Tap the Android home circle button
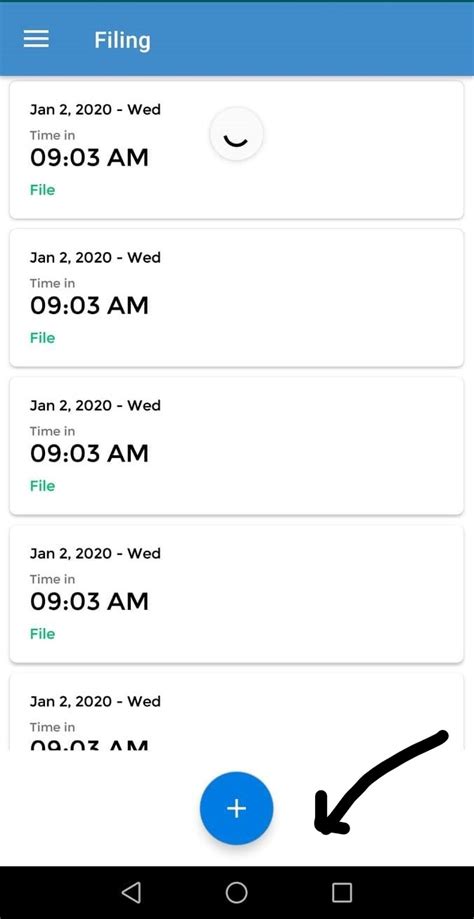This screenshot has height=919, width=474. tap(236, 893)
